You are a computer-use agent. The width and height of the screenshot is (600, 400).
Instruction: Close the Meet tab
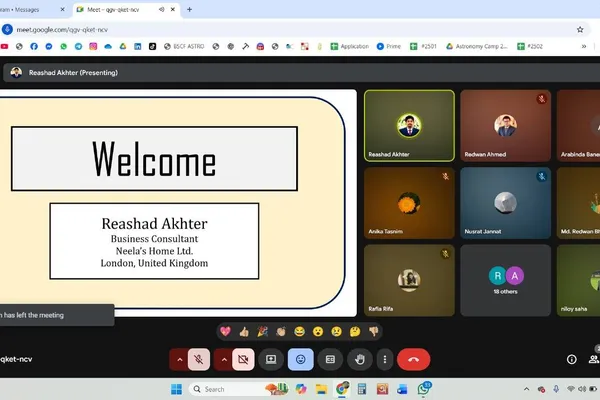coord(173,10)
